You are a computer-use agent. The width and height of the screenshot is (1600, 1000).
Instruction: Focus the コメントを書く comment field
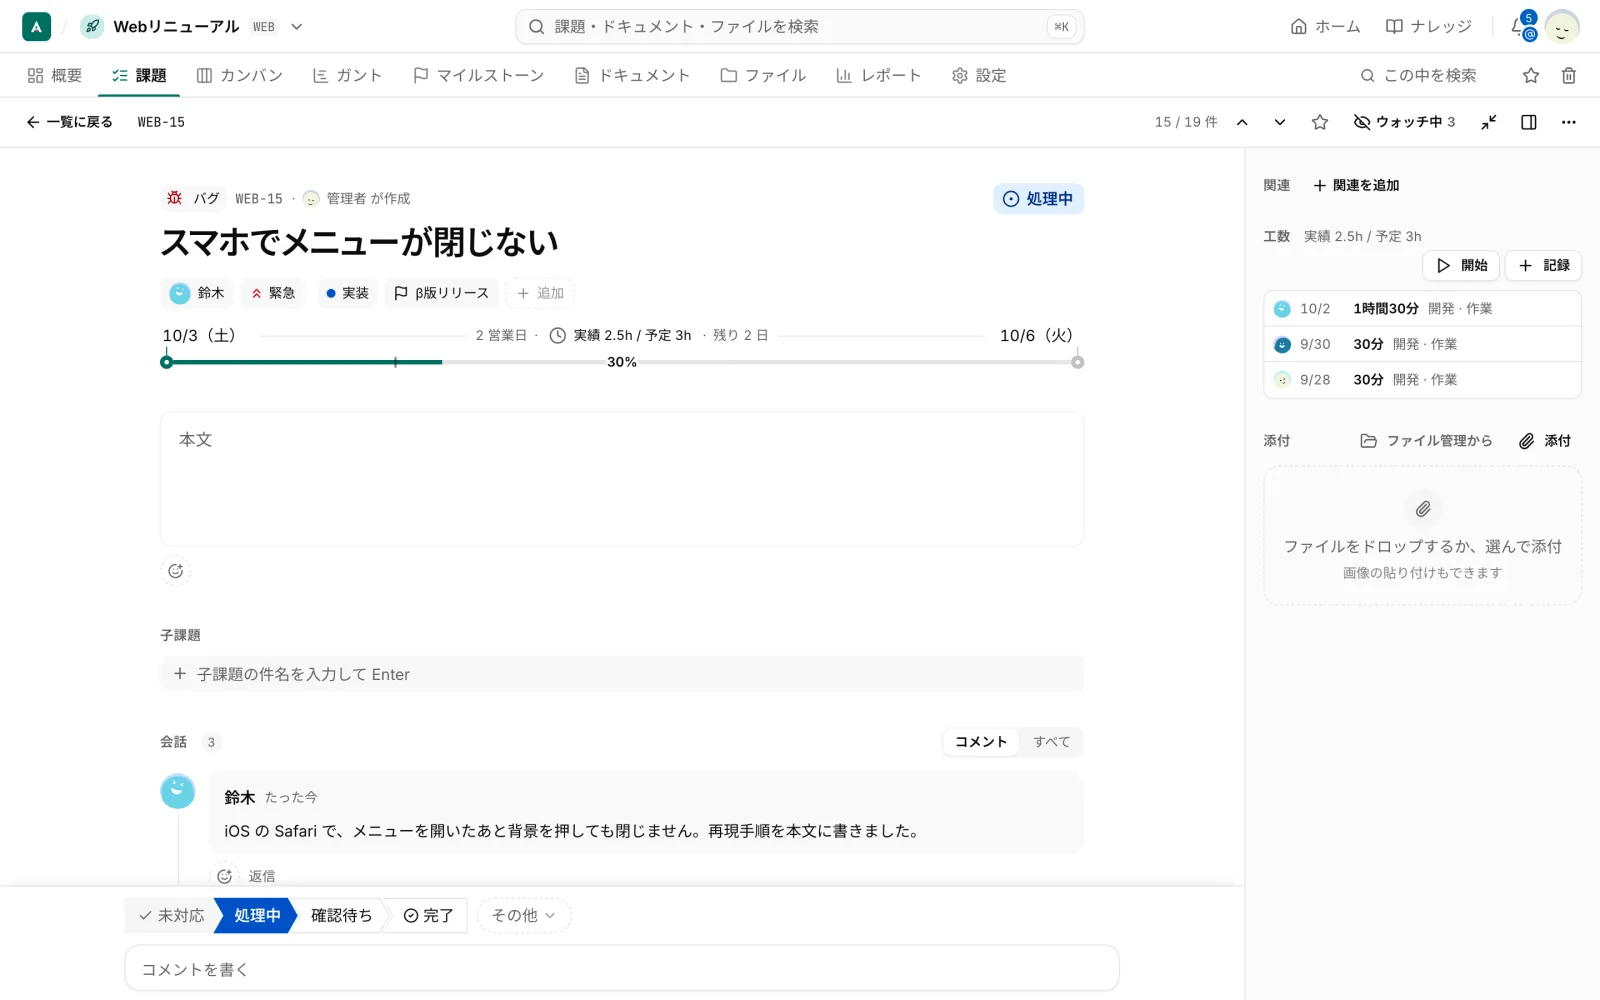[622, 969]
